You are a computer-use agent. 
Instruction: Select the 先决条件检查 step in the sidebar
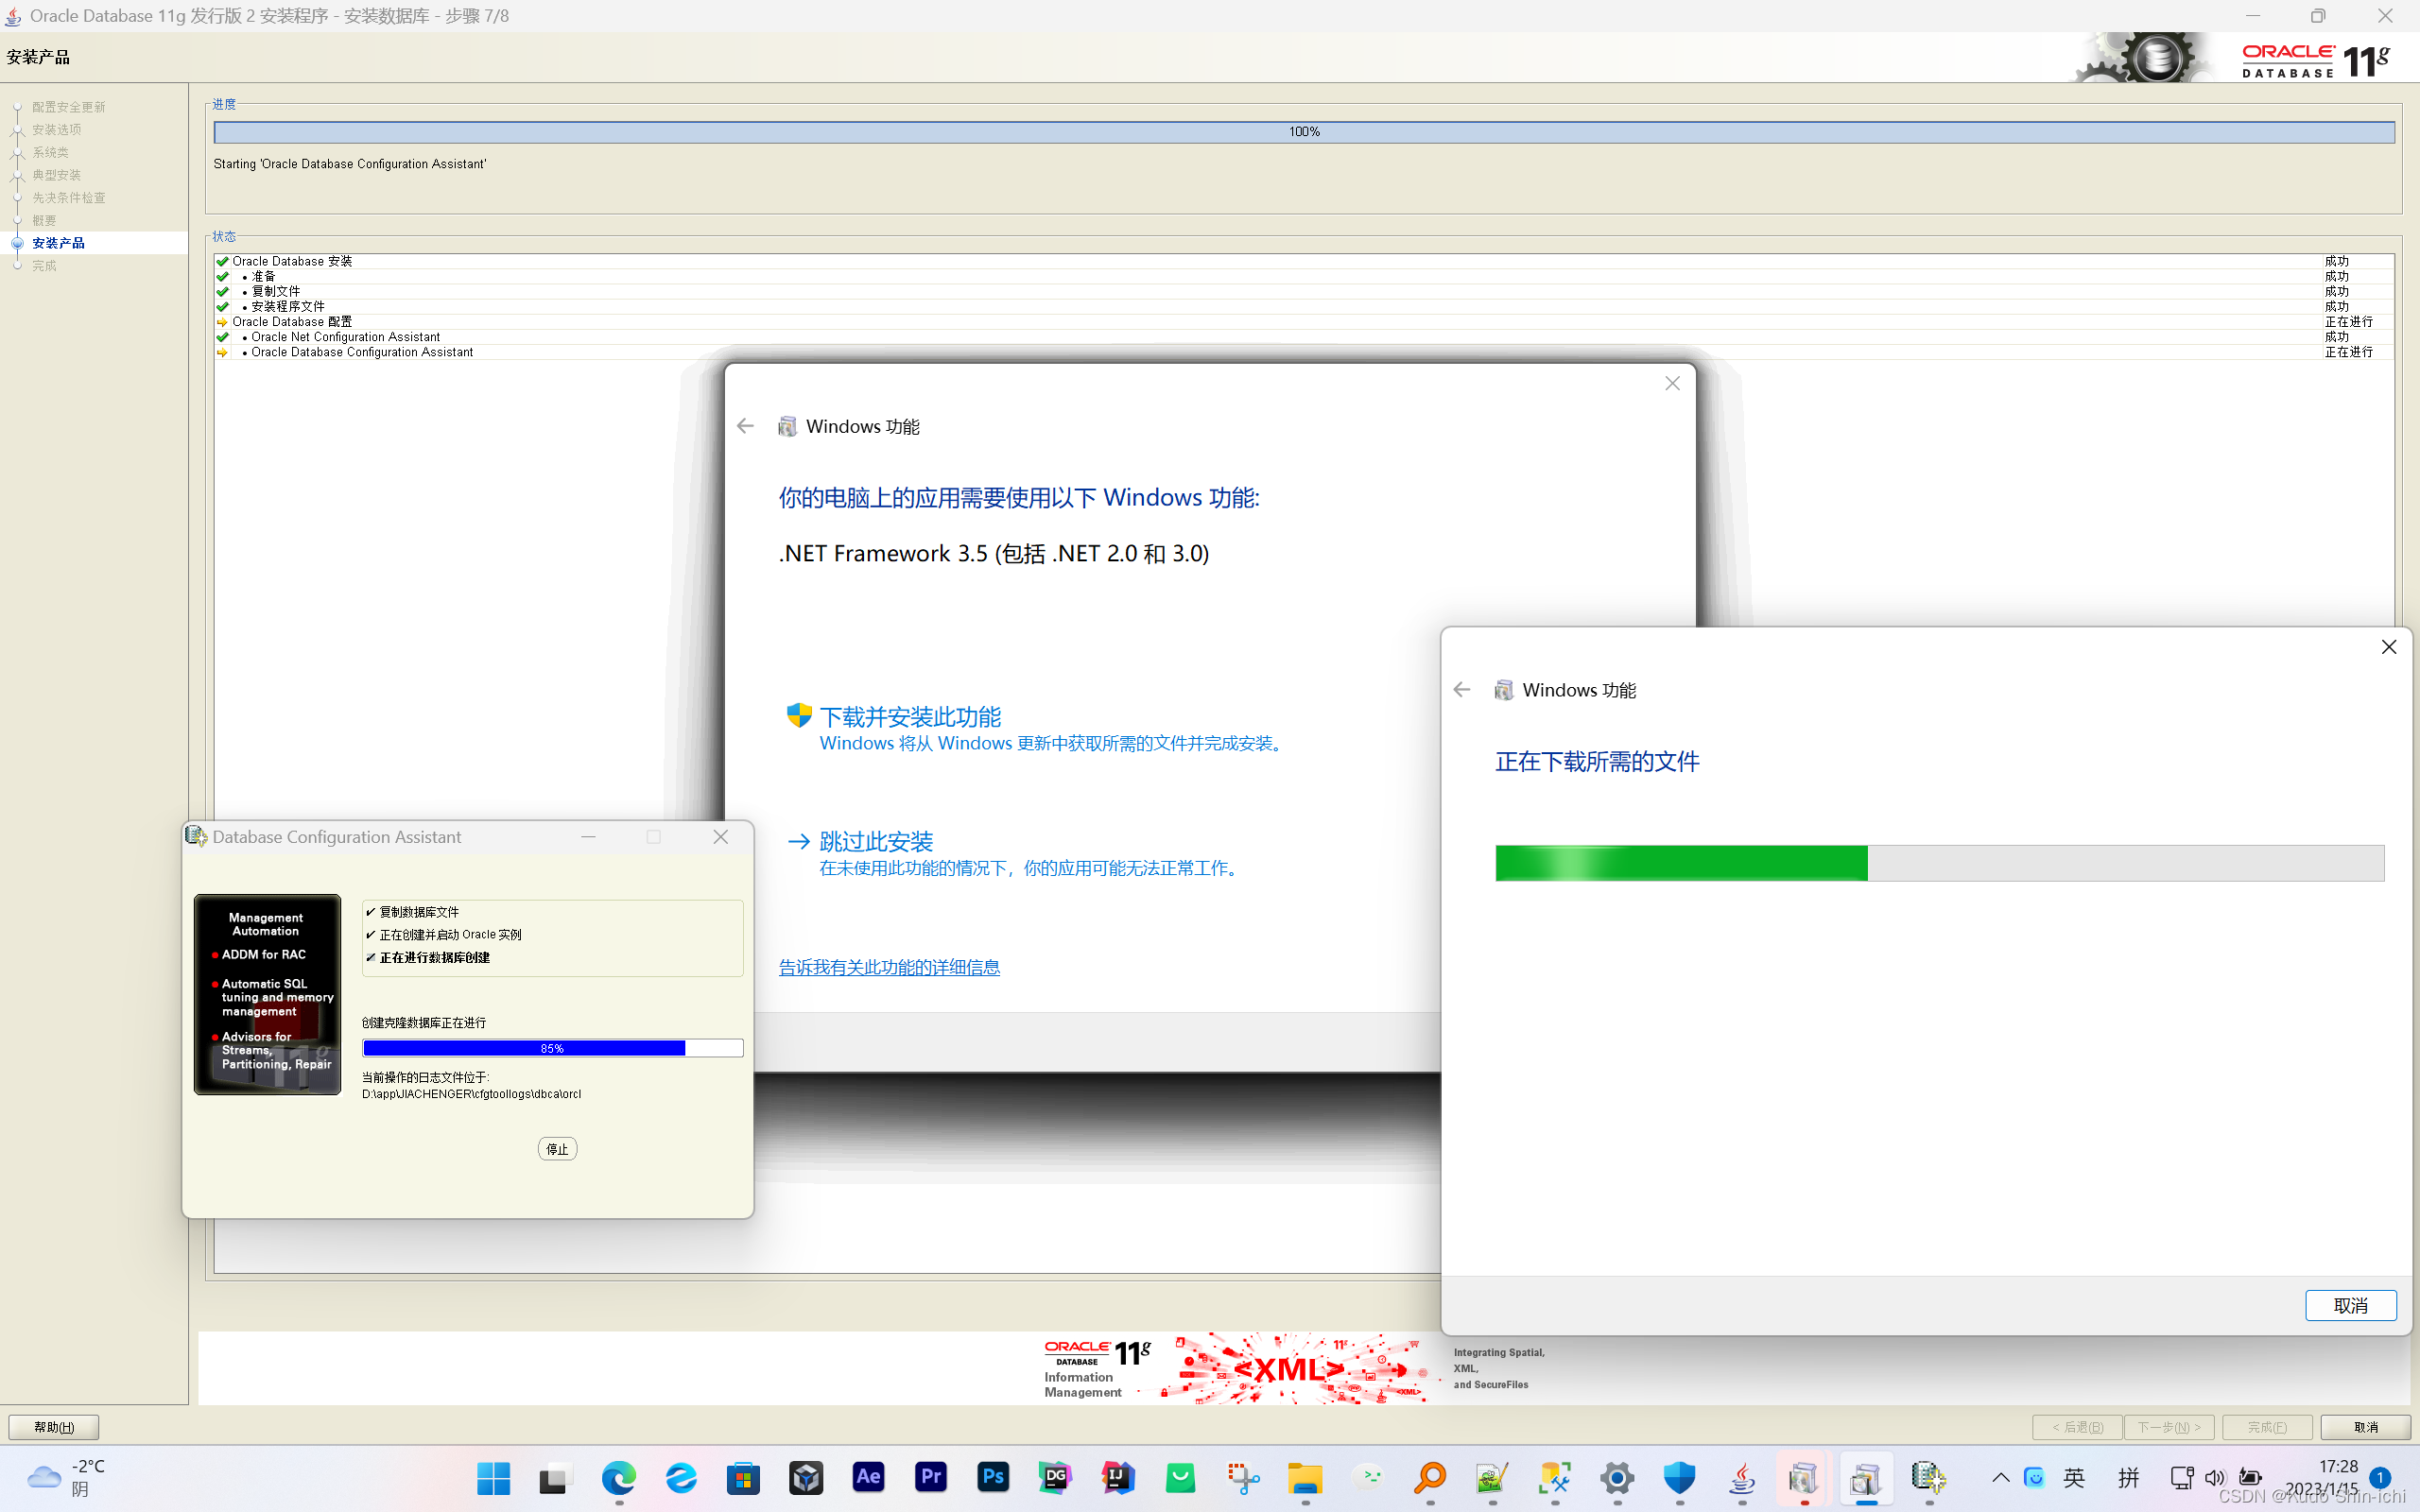coord(68,198)
